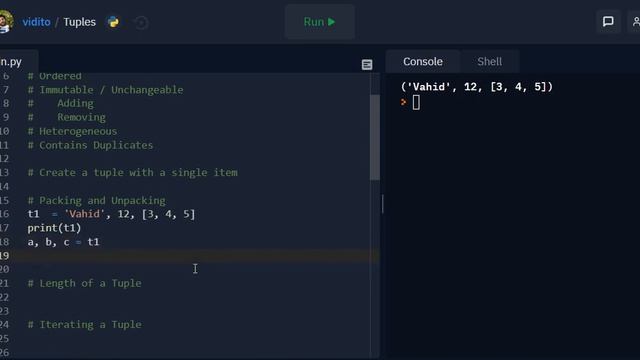Click the editor vertical scrollbar thumb

click(x=375, y=137)
